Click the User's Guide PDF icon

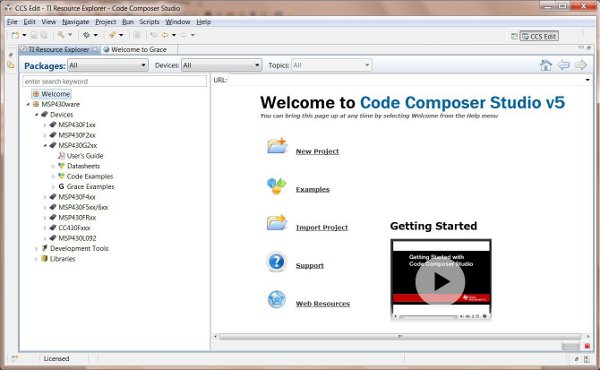61,156
